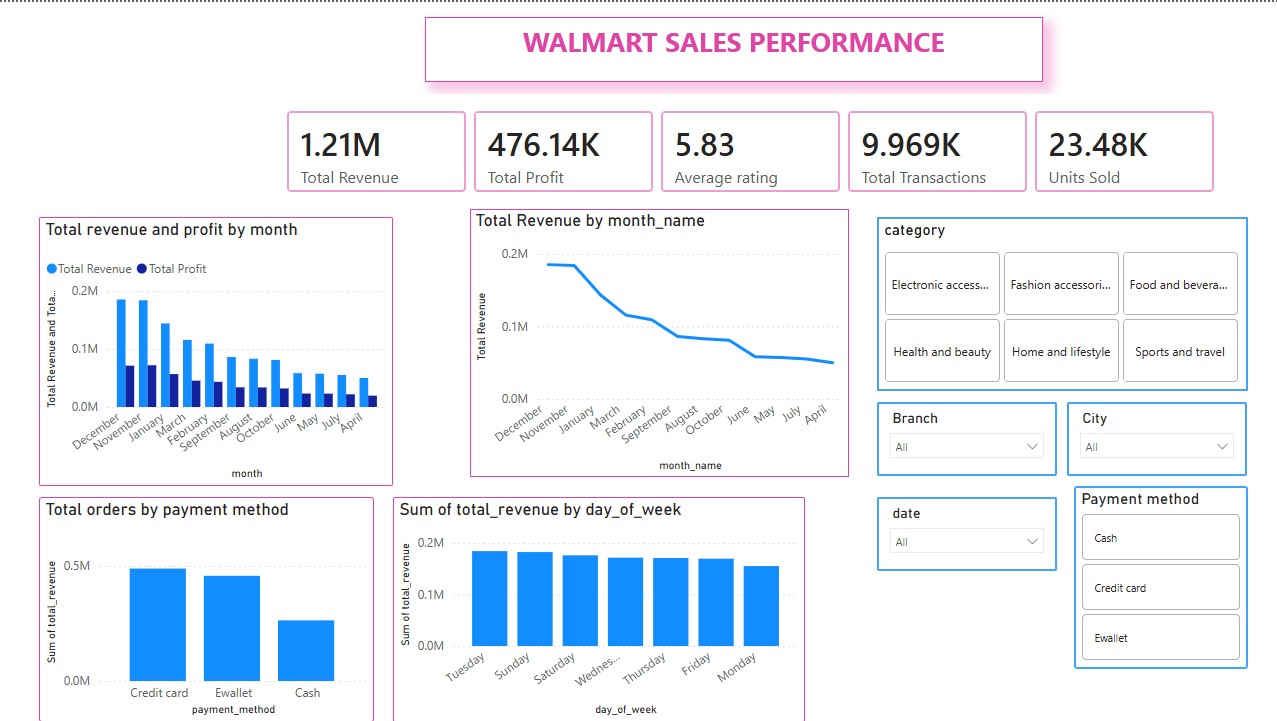Select the Electronic accessories category tile
Screen dimensions: 1277x721
pyautogui.click(x=942, y=284)
